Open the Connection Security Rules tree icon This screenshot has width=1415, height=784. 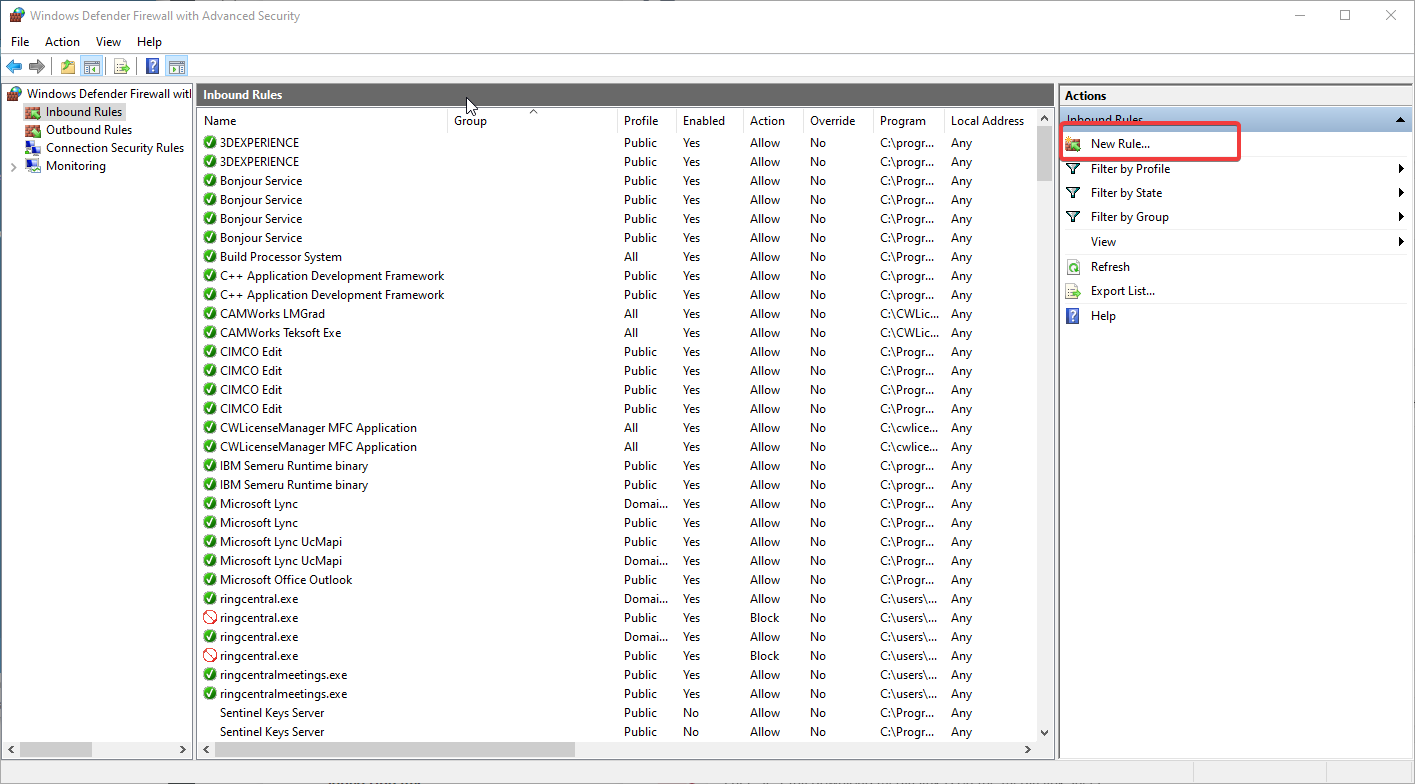[x=34, y=148]
